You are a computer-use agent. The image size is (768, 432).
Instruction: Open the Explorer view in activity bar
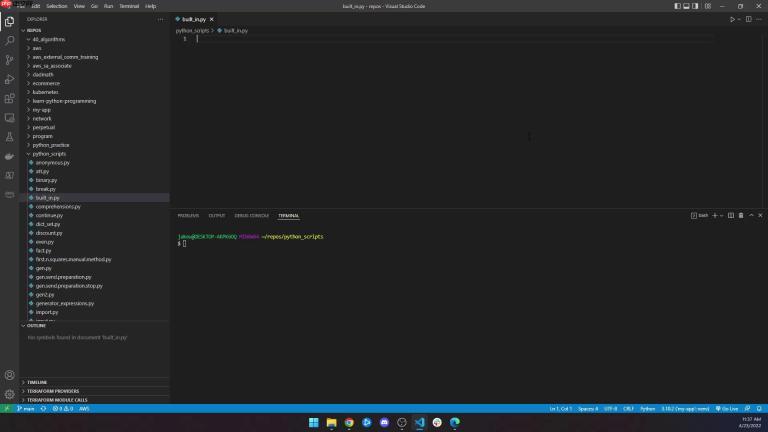pos(9,21)
